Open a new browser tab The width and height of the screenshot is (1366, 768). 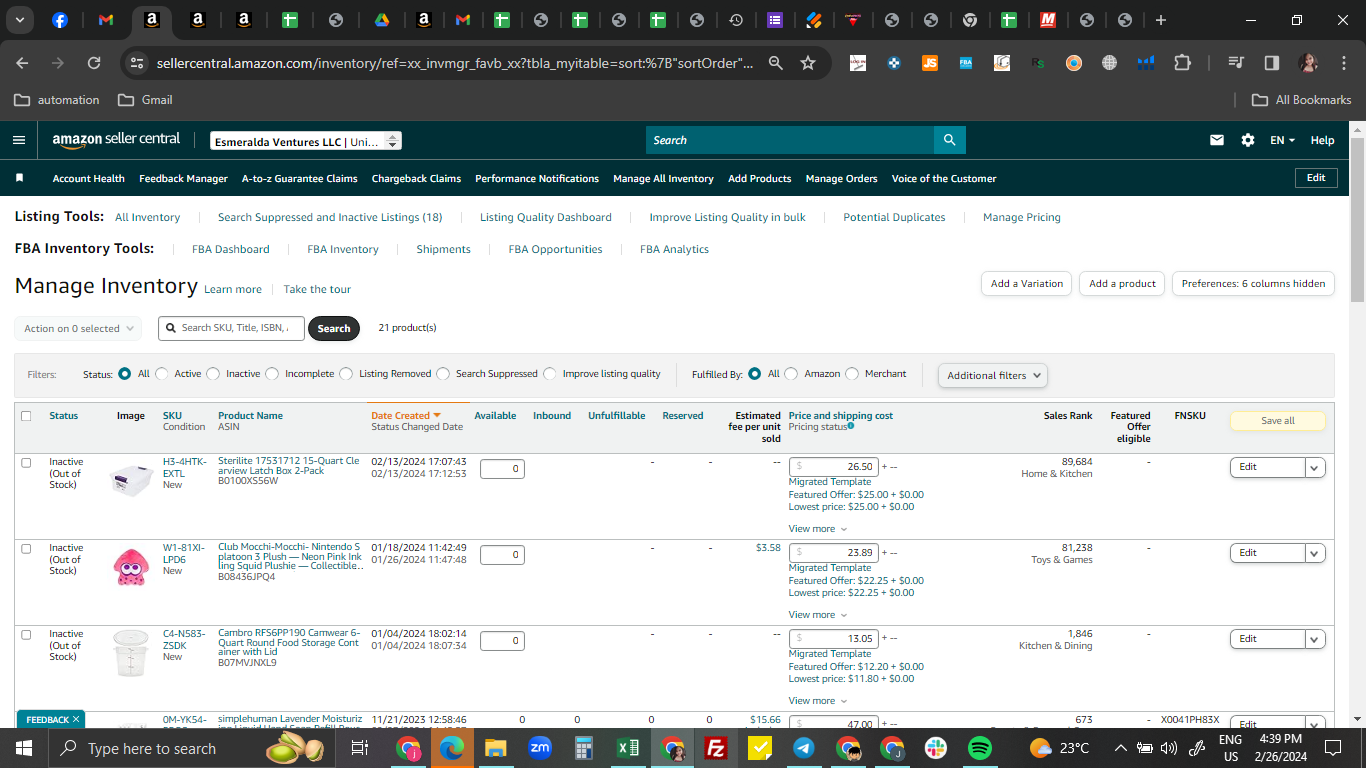point(1160,20)
